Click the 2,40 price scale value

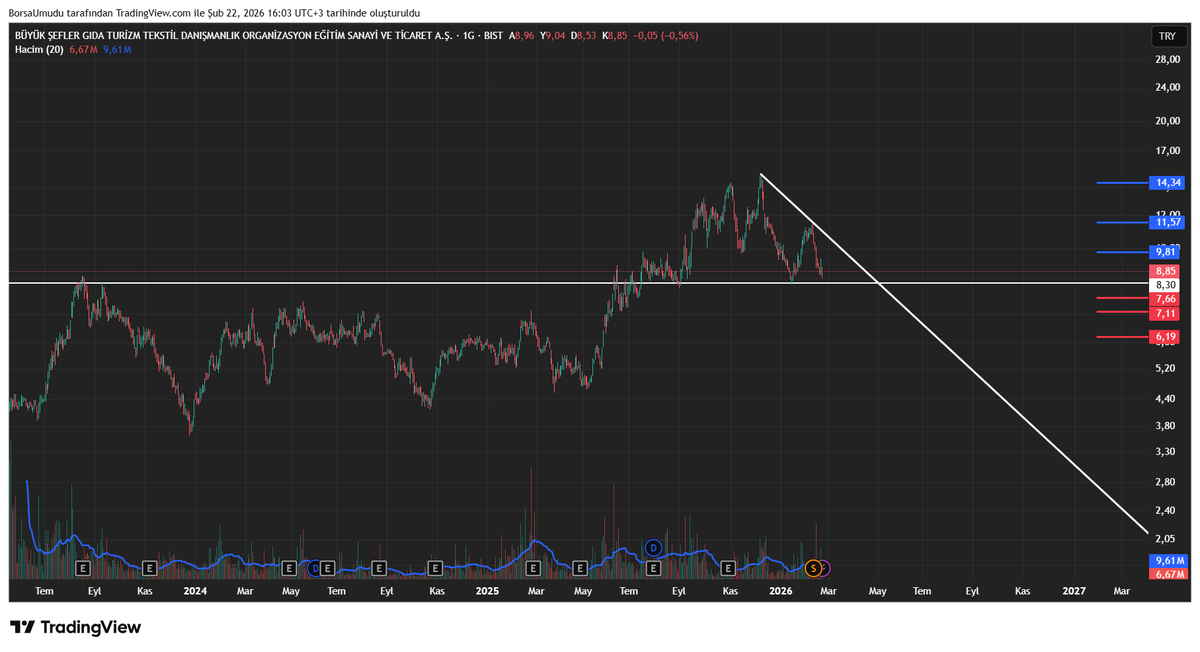point(1165,511)
